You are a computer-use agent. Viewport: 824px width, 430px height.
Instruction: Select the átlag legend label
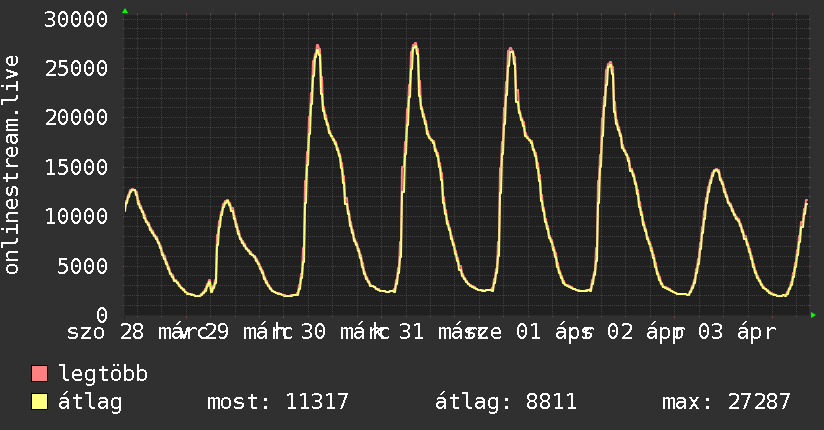(91, 402)
